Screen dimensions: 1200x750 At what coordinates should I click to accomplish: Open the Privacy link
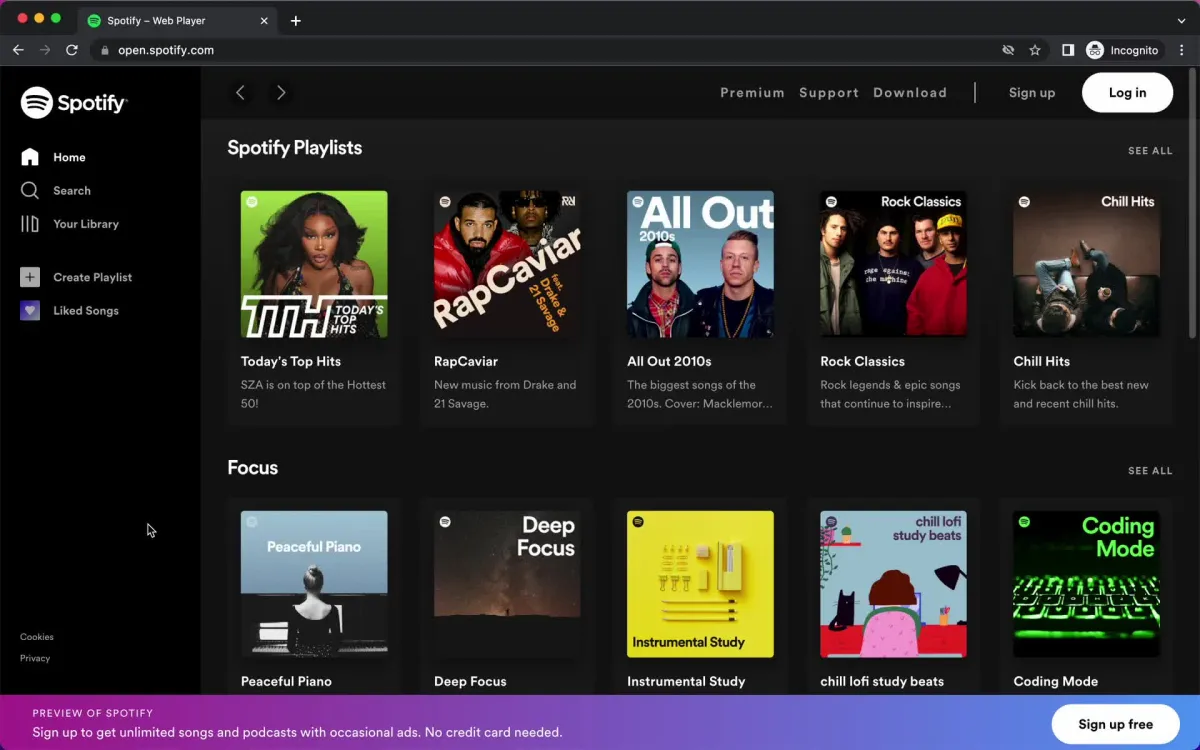(35, 658)
